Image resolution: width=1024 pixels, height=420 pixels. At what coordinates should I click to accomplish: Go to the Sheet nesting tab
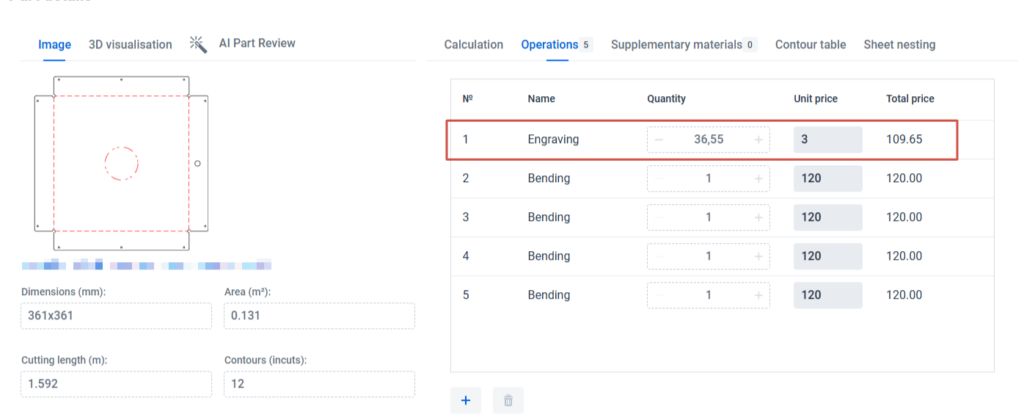tap(899, 45)
